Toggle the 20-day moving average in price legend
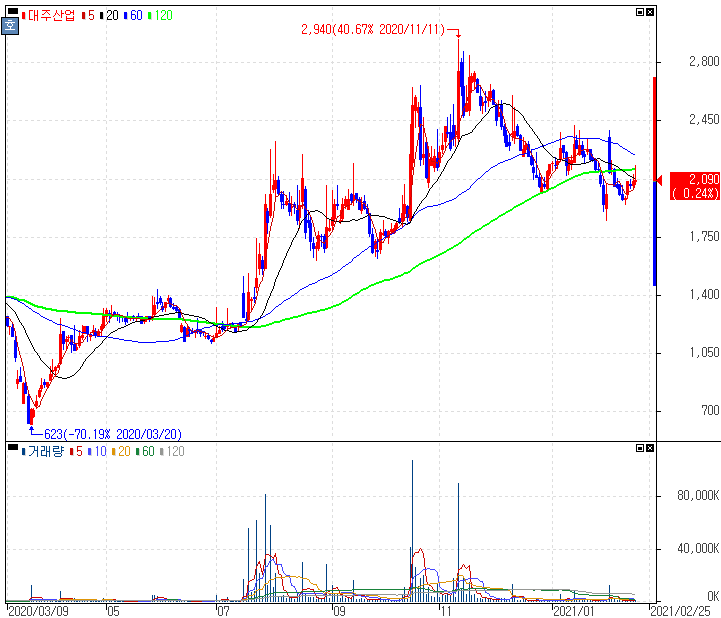The image size is (721, 618). 109,16
